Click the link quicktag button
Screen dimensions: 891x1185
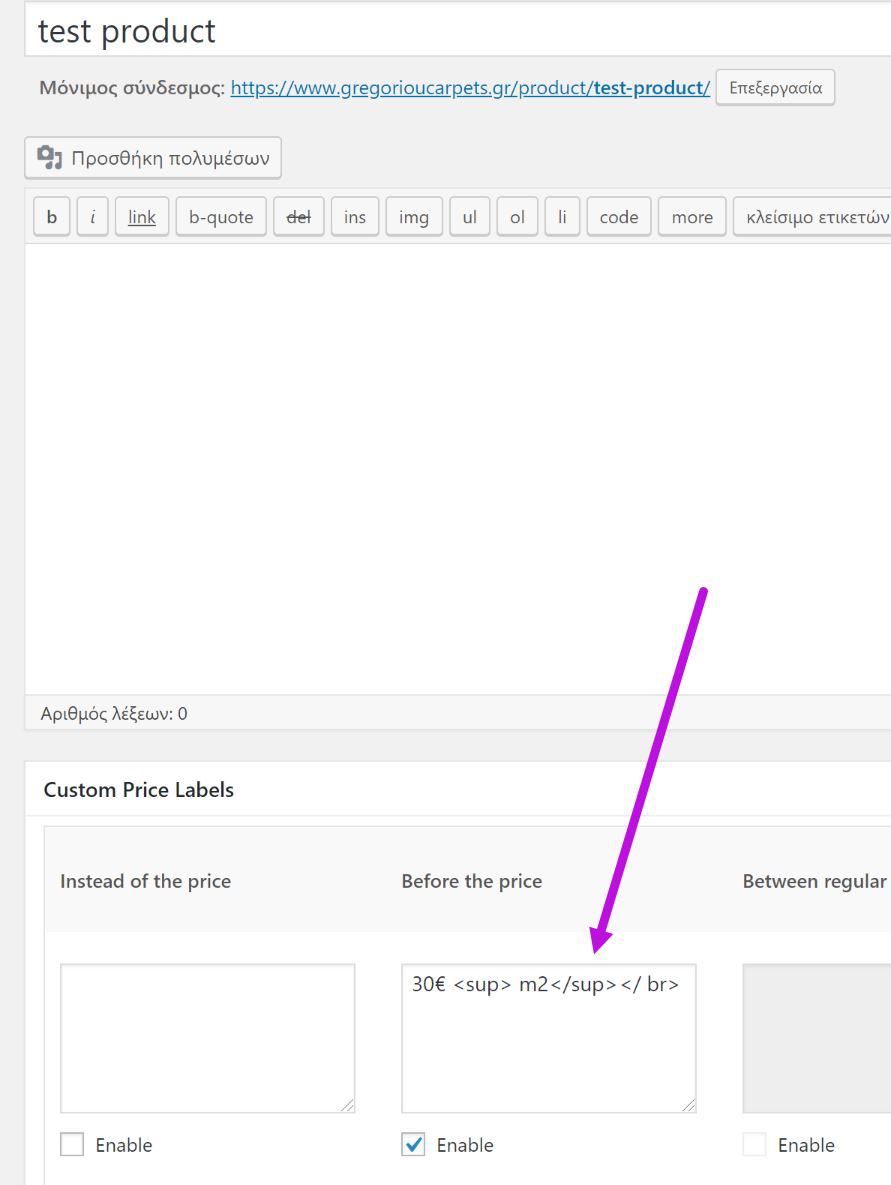pos(142,217)
